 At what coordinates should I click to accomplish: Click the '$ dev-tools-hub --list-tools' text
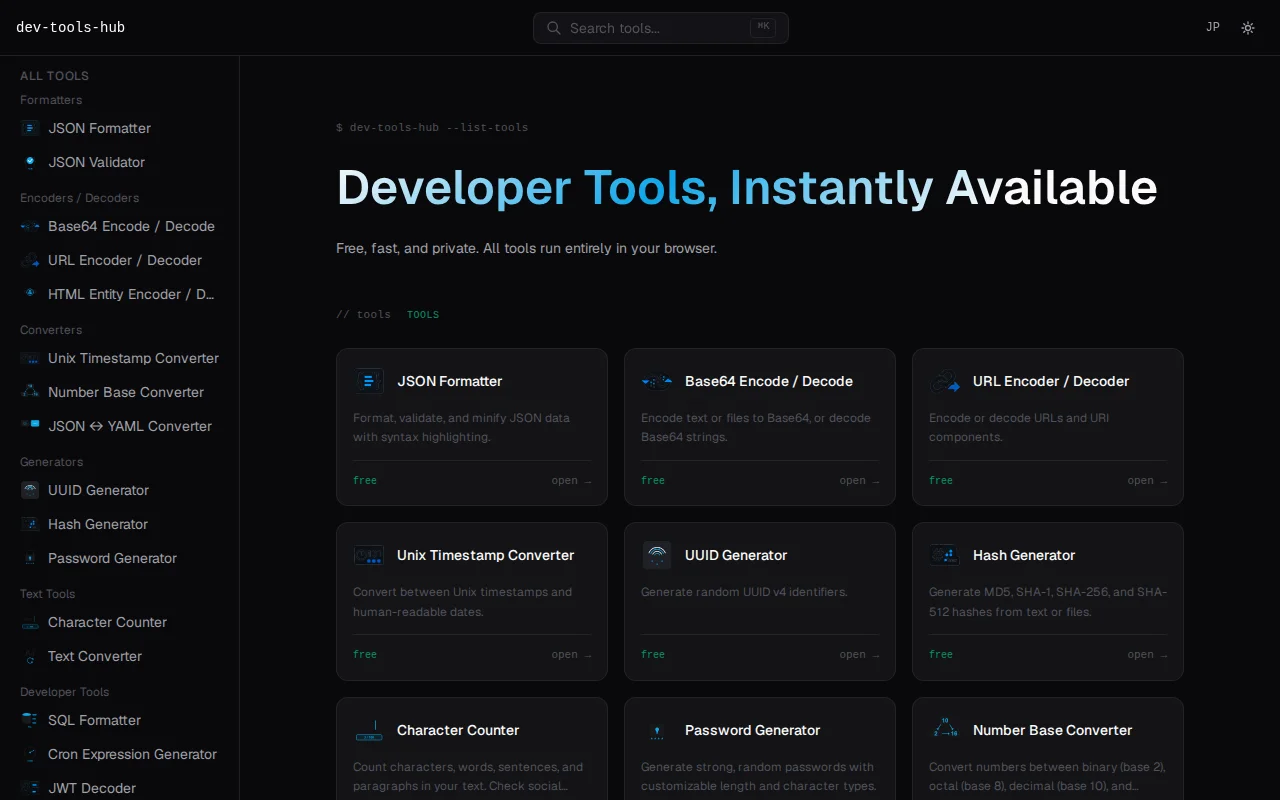pos(432,128)
